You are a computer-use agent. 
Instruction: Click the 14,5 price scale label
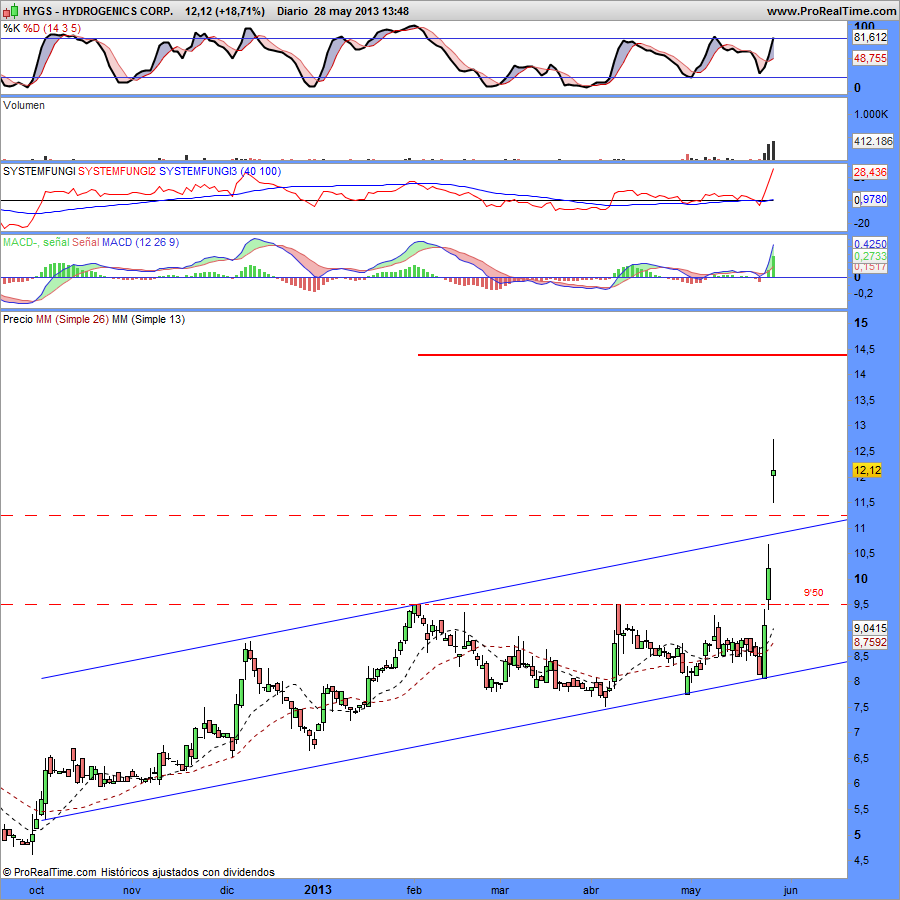[x=864, y=349]
